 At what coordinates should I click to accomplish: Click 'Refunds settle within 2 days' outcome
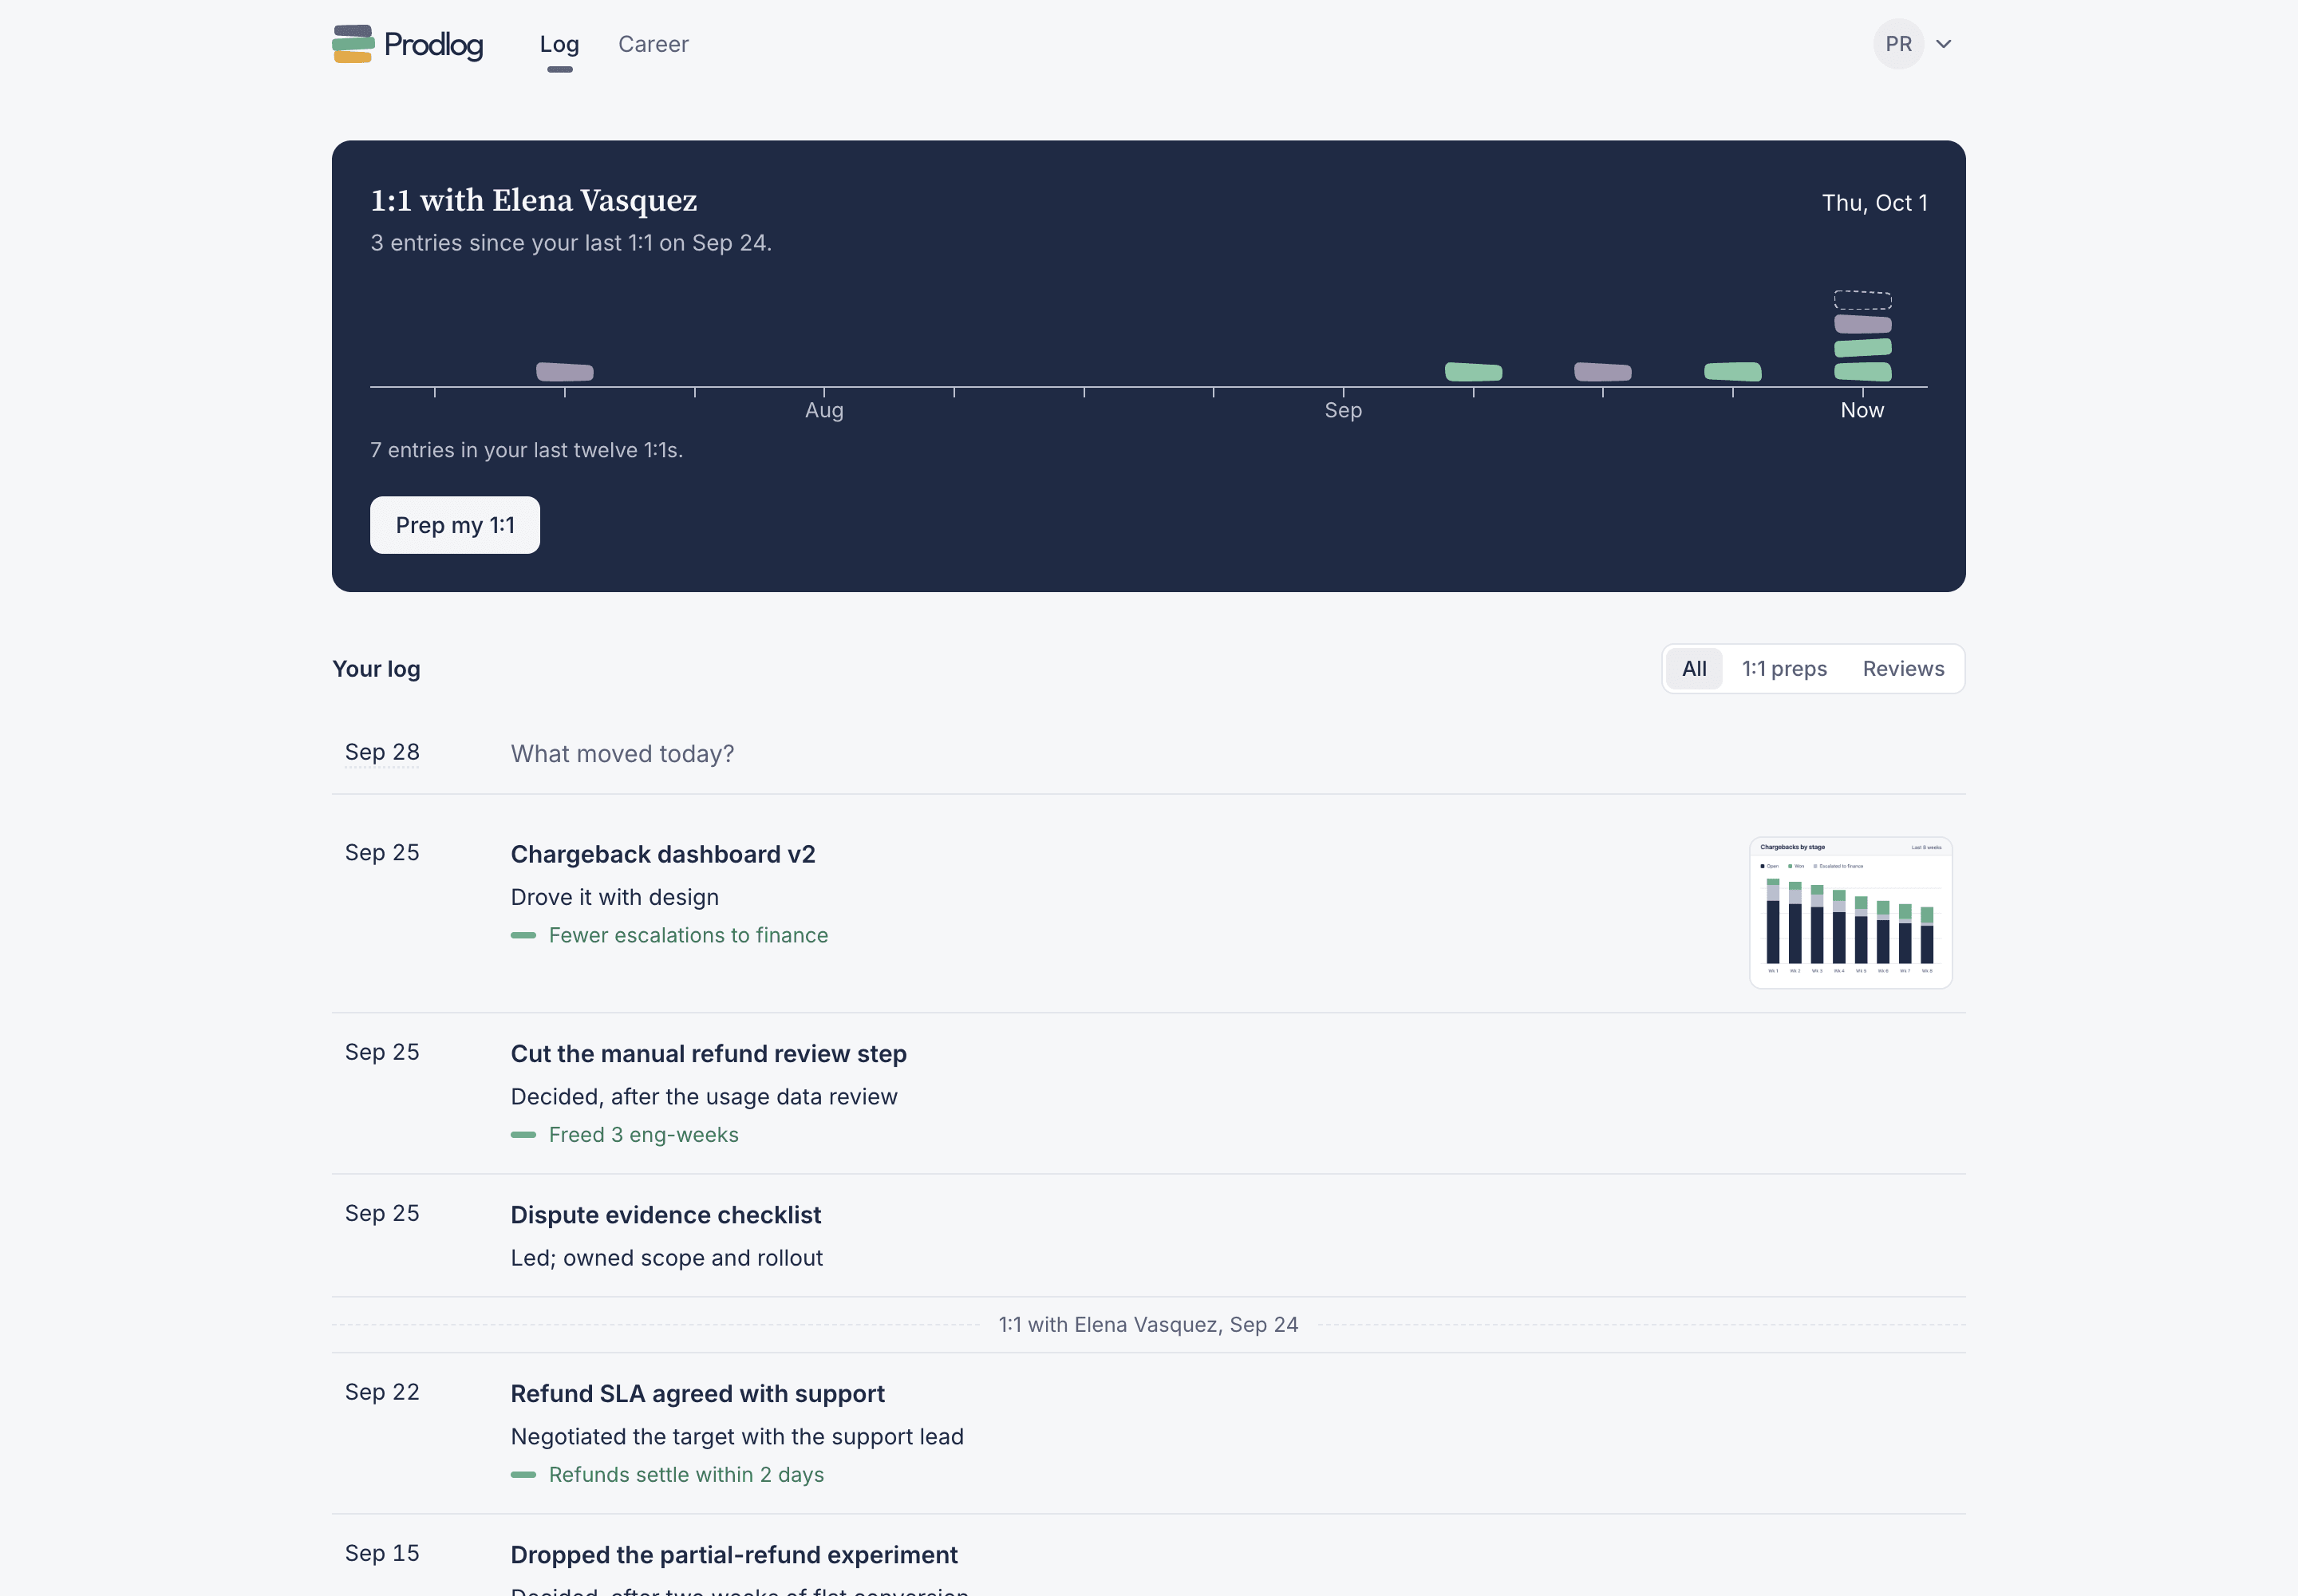[x=686, y=1475]
